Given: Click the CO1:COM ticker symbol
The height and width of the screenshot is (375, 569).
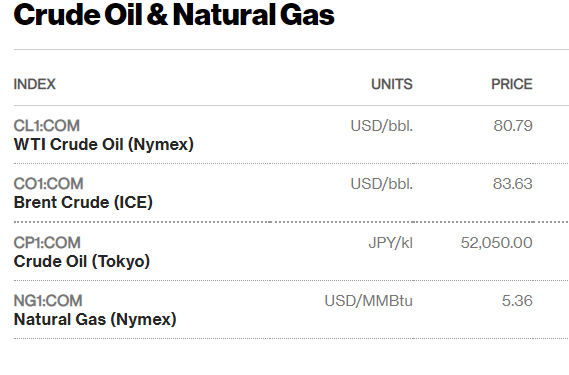Looking at the screenshot, I should point(48,184).
